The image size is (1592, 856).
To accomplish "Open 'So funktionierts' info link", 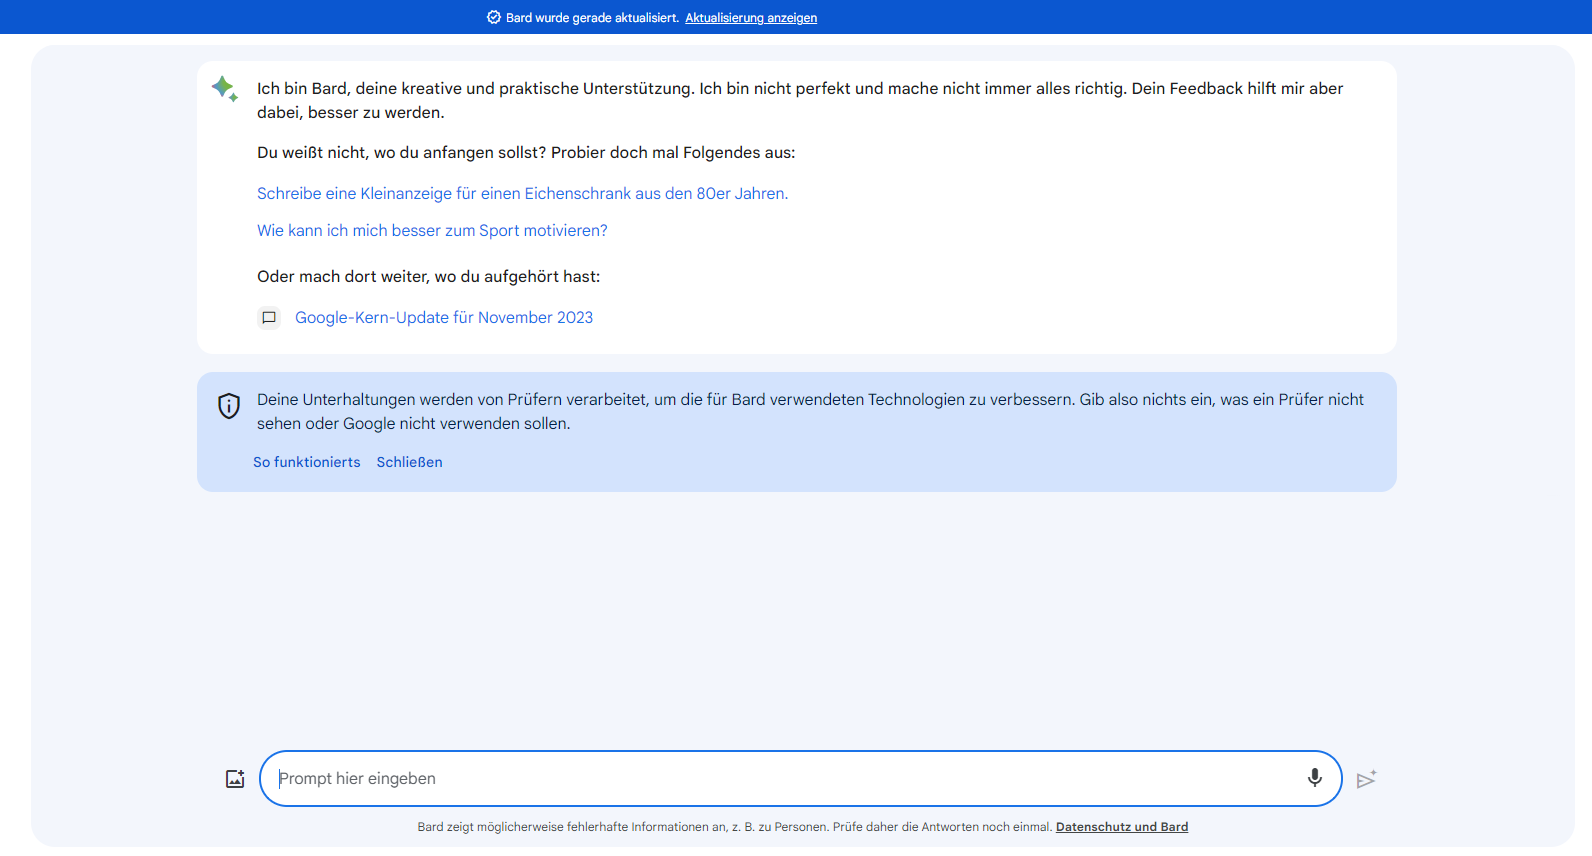I will 306,462.
